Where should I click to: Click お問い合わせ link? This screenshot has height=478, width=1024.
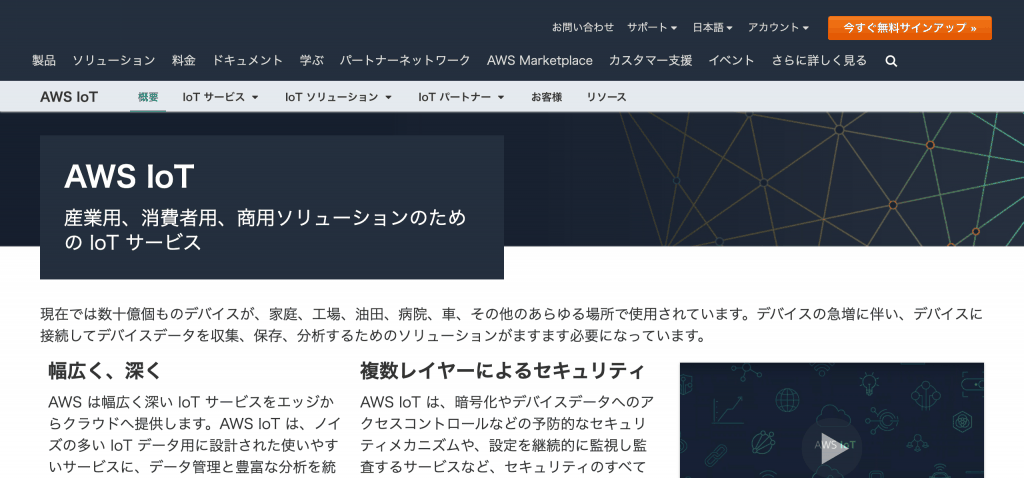tap(583, 27)
